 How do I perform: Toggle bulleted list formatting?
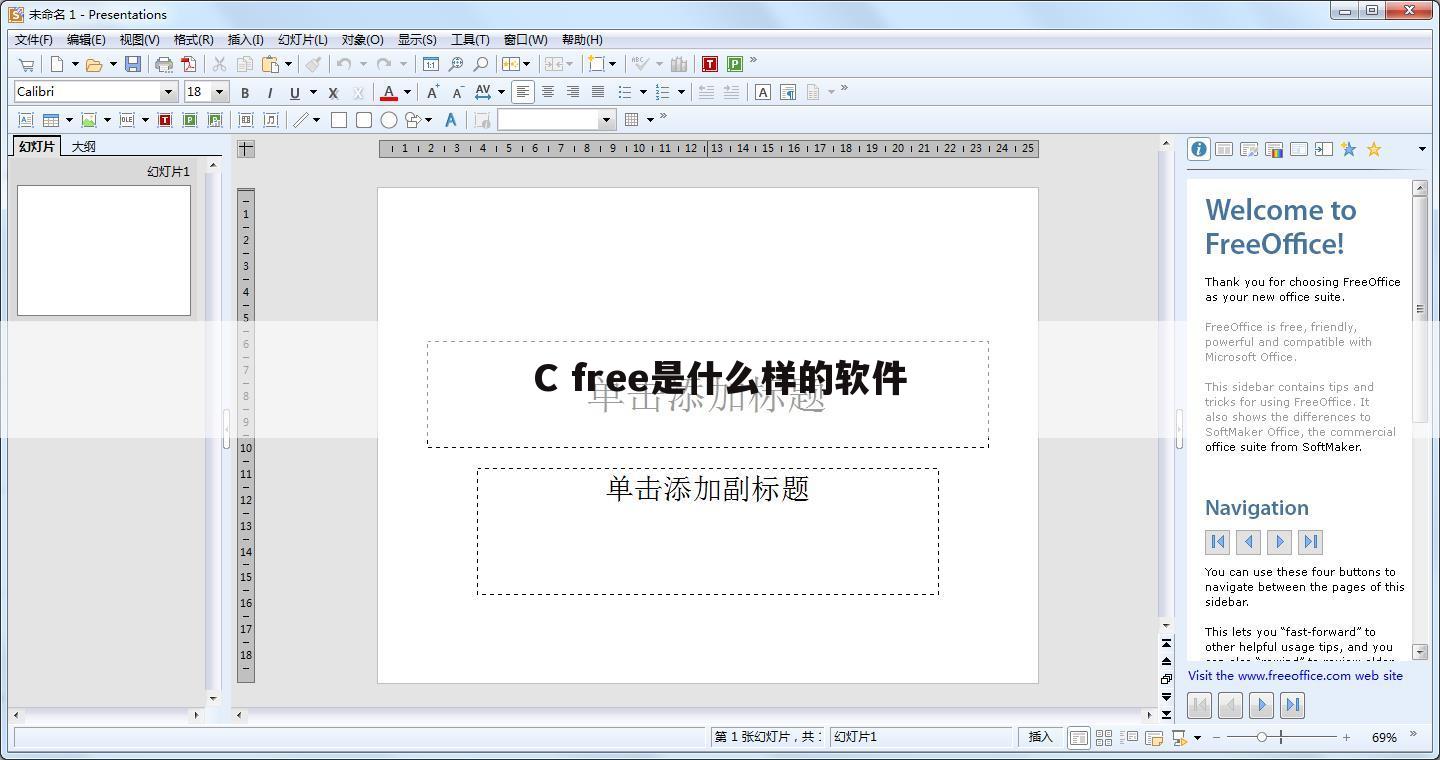624,92
